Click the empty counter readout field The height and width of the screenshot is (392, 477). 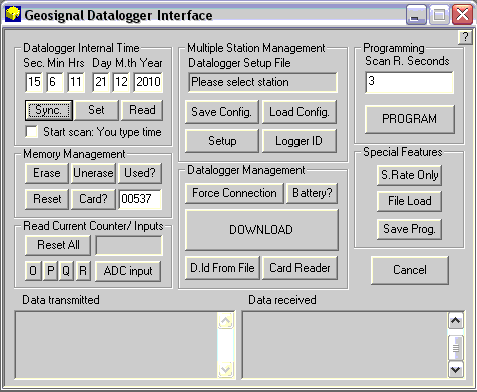(129, 245)
